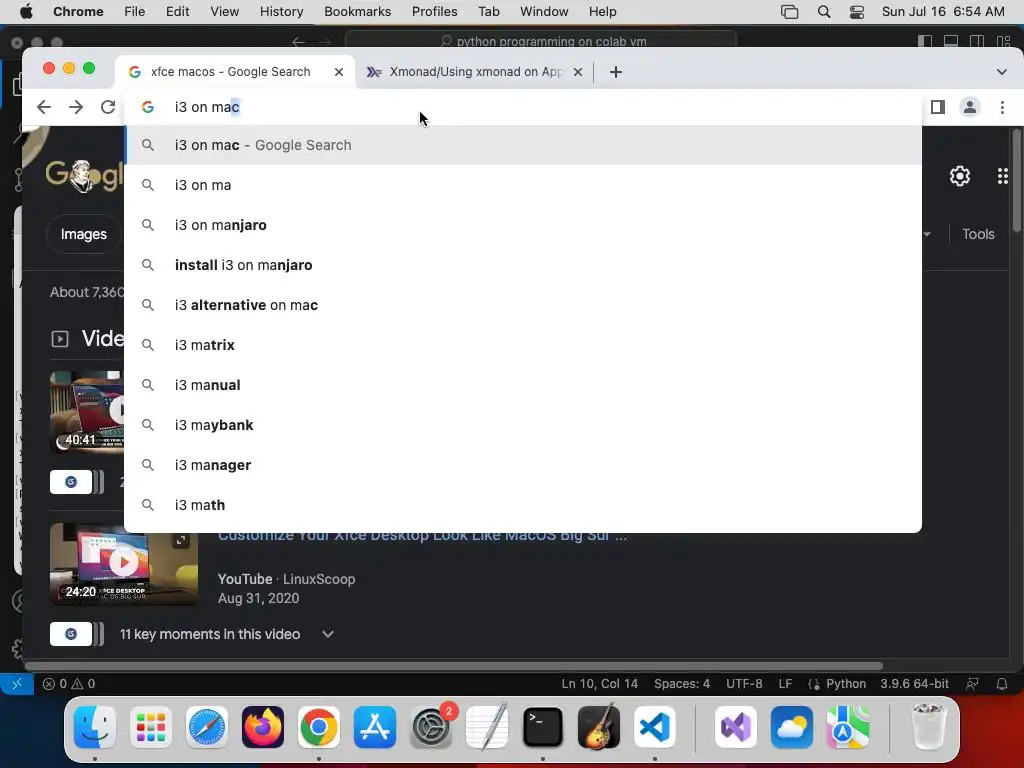
Task: Open Terminal from the dock
Action: tap(543, 727)
